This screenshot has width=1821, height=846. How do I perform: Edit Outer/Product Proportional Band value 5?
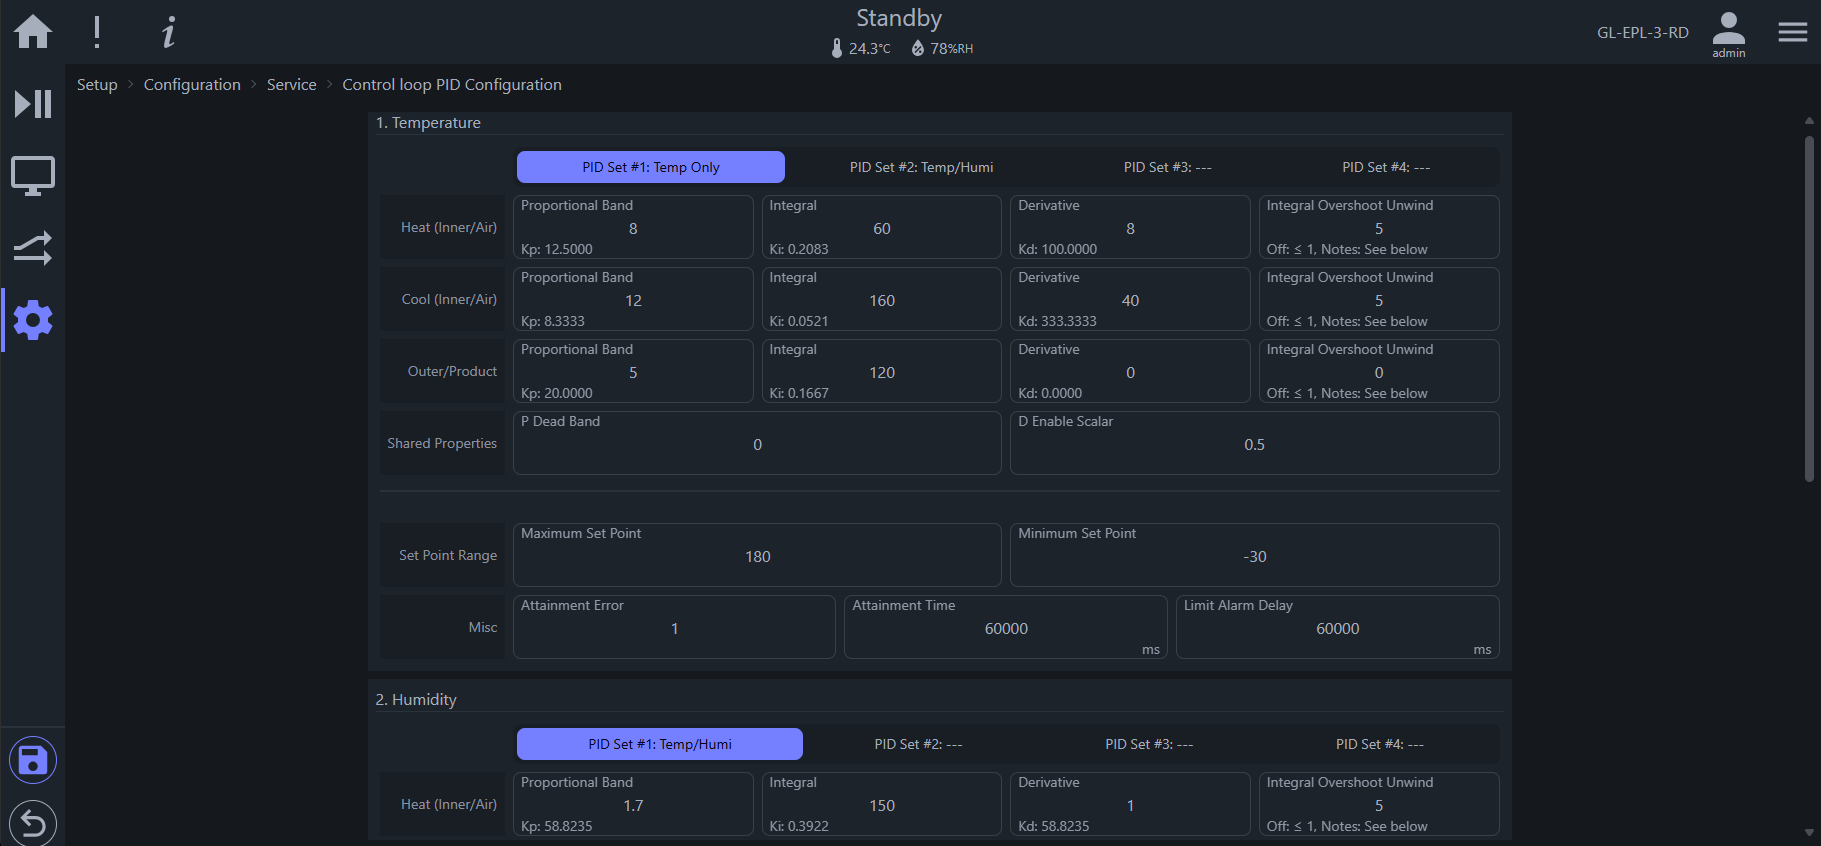point(633,371)
